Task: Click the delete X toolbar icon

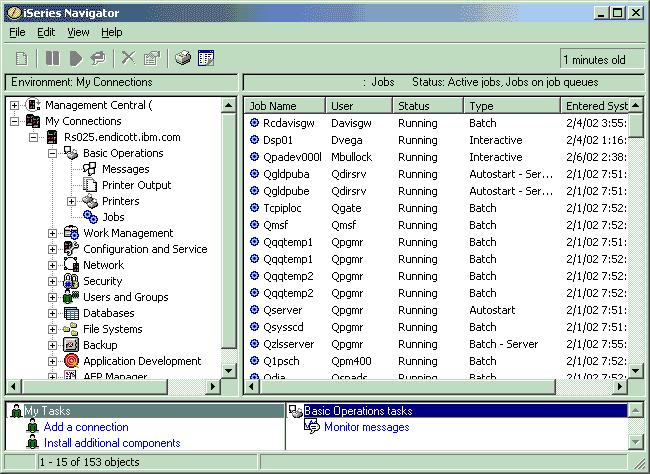Action: pyautogui.click(x=128, y=58)
